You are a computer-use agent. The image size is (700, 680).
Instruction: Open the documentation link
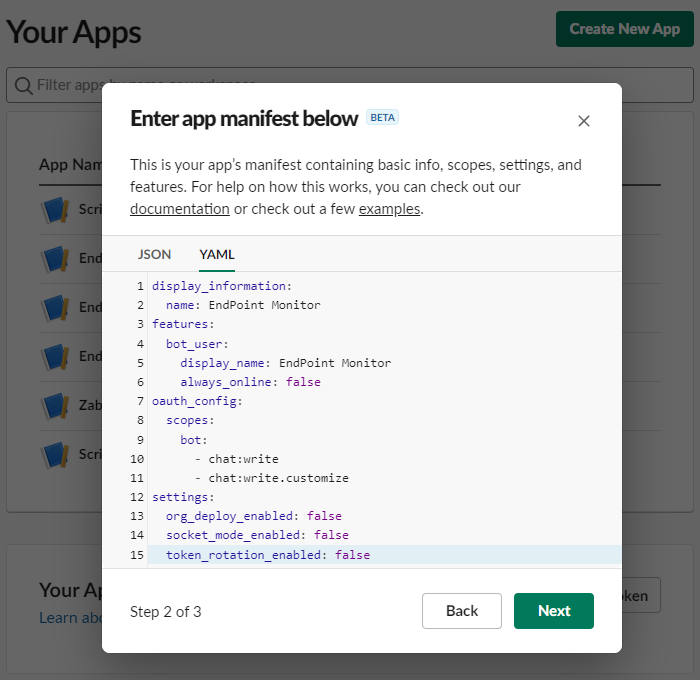179,209
